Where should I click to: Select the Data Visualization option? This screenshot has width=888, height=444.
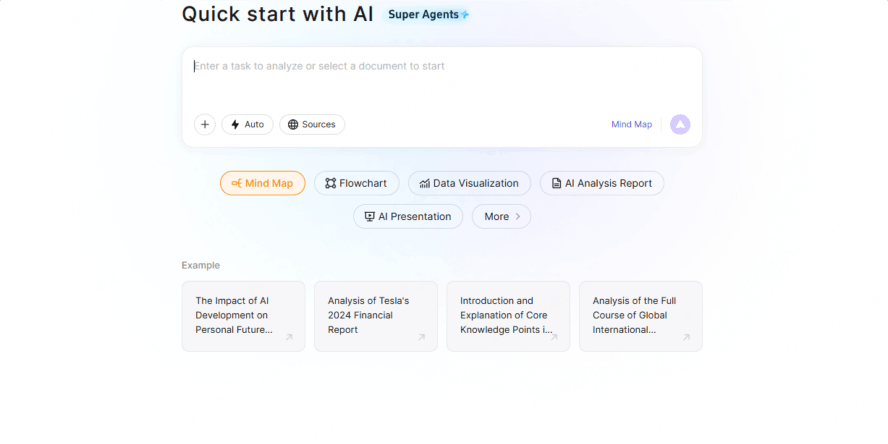point(469,183)
